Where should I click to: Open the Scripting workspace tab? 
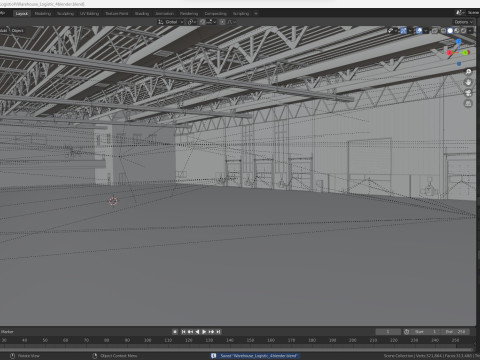(x=241, y=14)
